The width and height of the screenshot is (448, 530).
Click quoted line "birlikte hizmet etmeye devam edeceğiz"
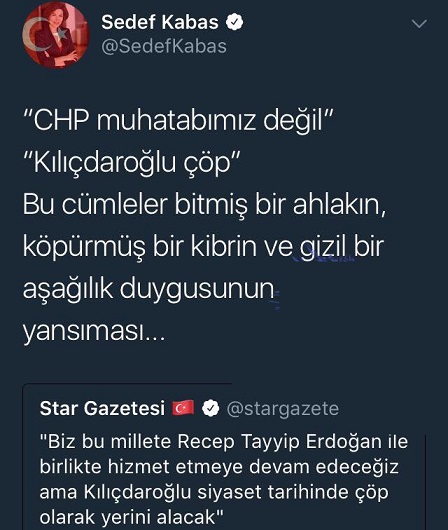[x=219, y=467]
